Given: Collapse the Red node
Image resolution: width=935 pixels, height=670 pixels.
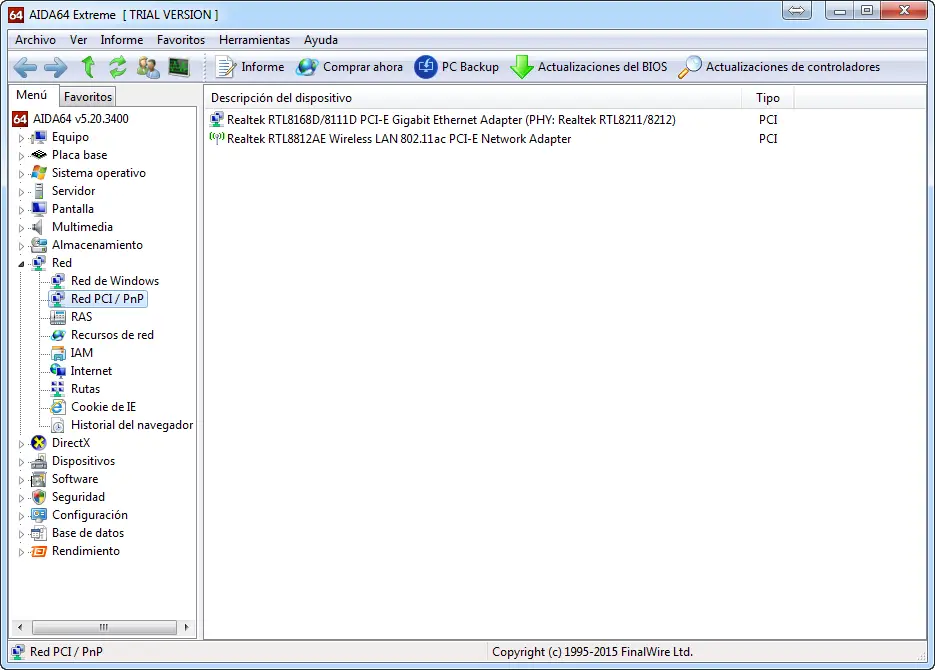Looking at the screenshot, I should tap(21, 264).
